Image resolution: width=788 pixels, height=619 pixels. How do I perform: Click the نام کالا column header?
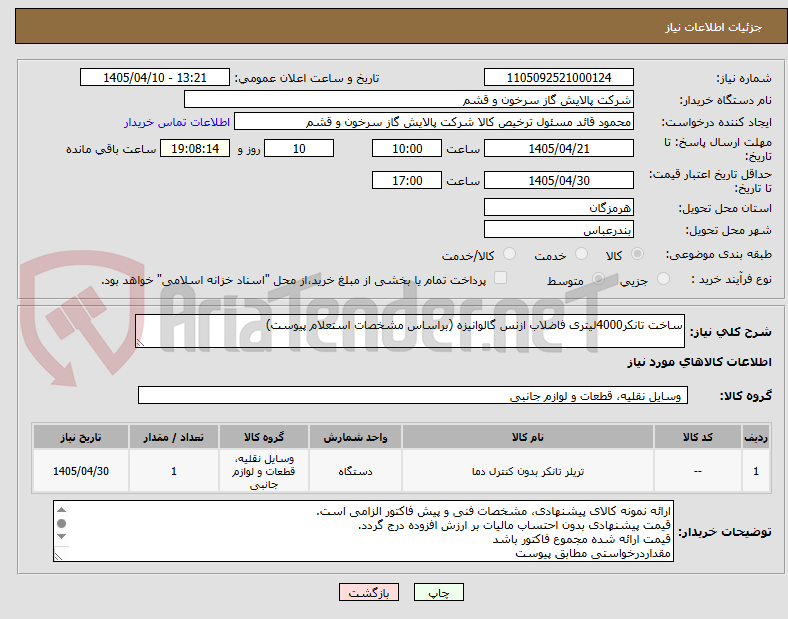click(x=528, y=437)
